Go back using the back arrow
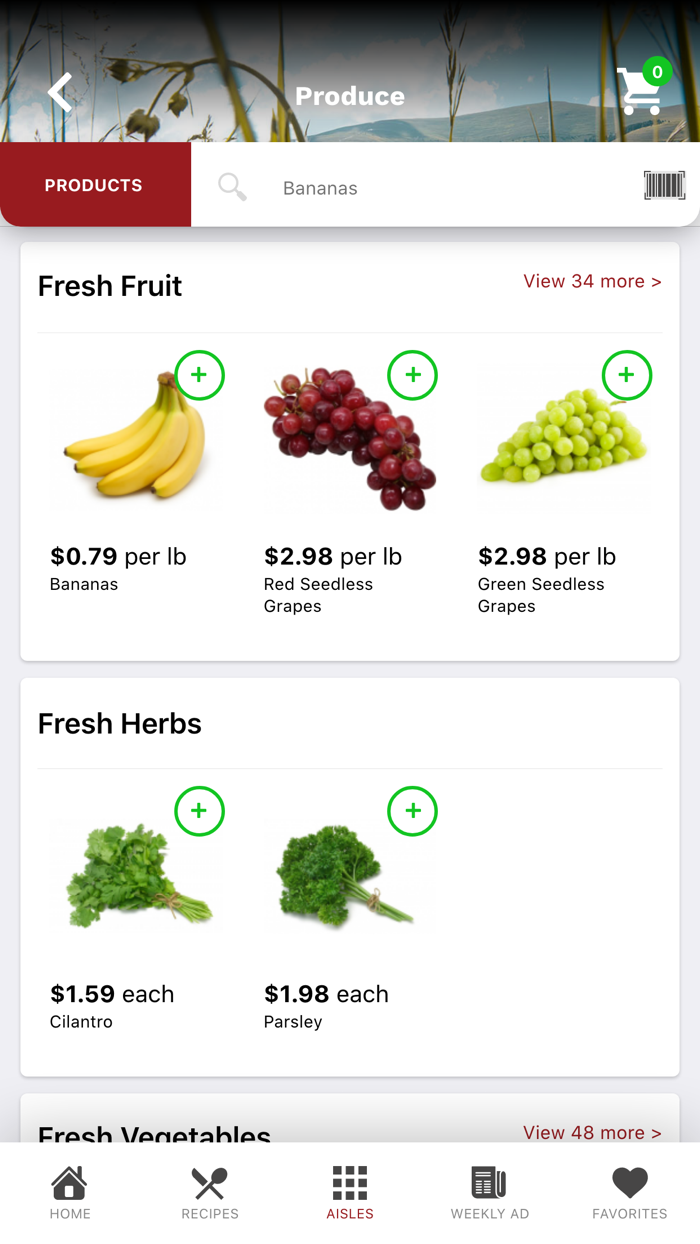The width and height of the screenshot is (700, 1244). pos(59,92)
